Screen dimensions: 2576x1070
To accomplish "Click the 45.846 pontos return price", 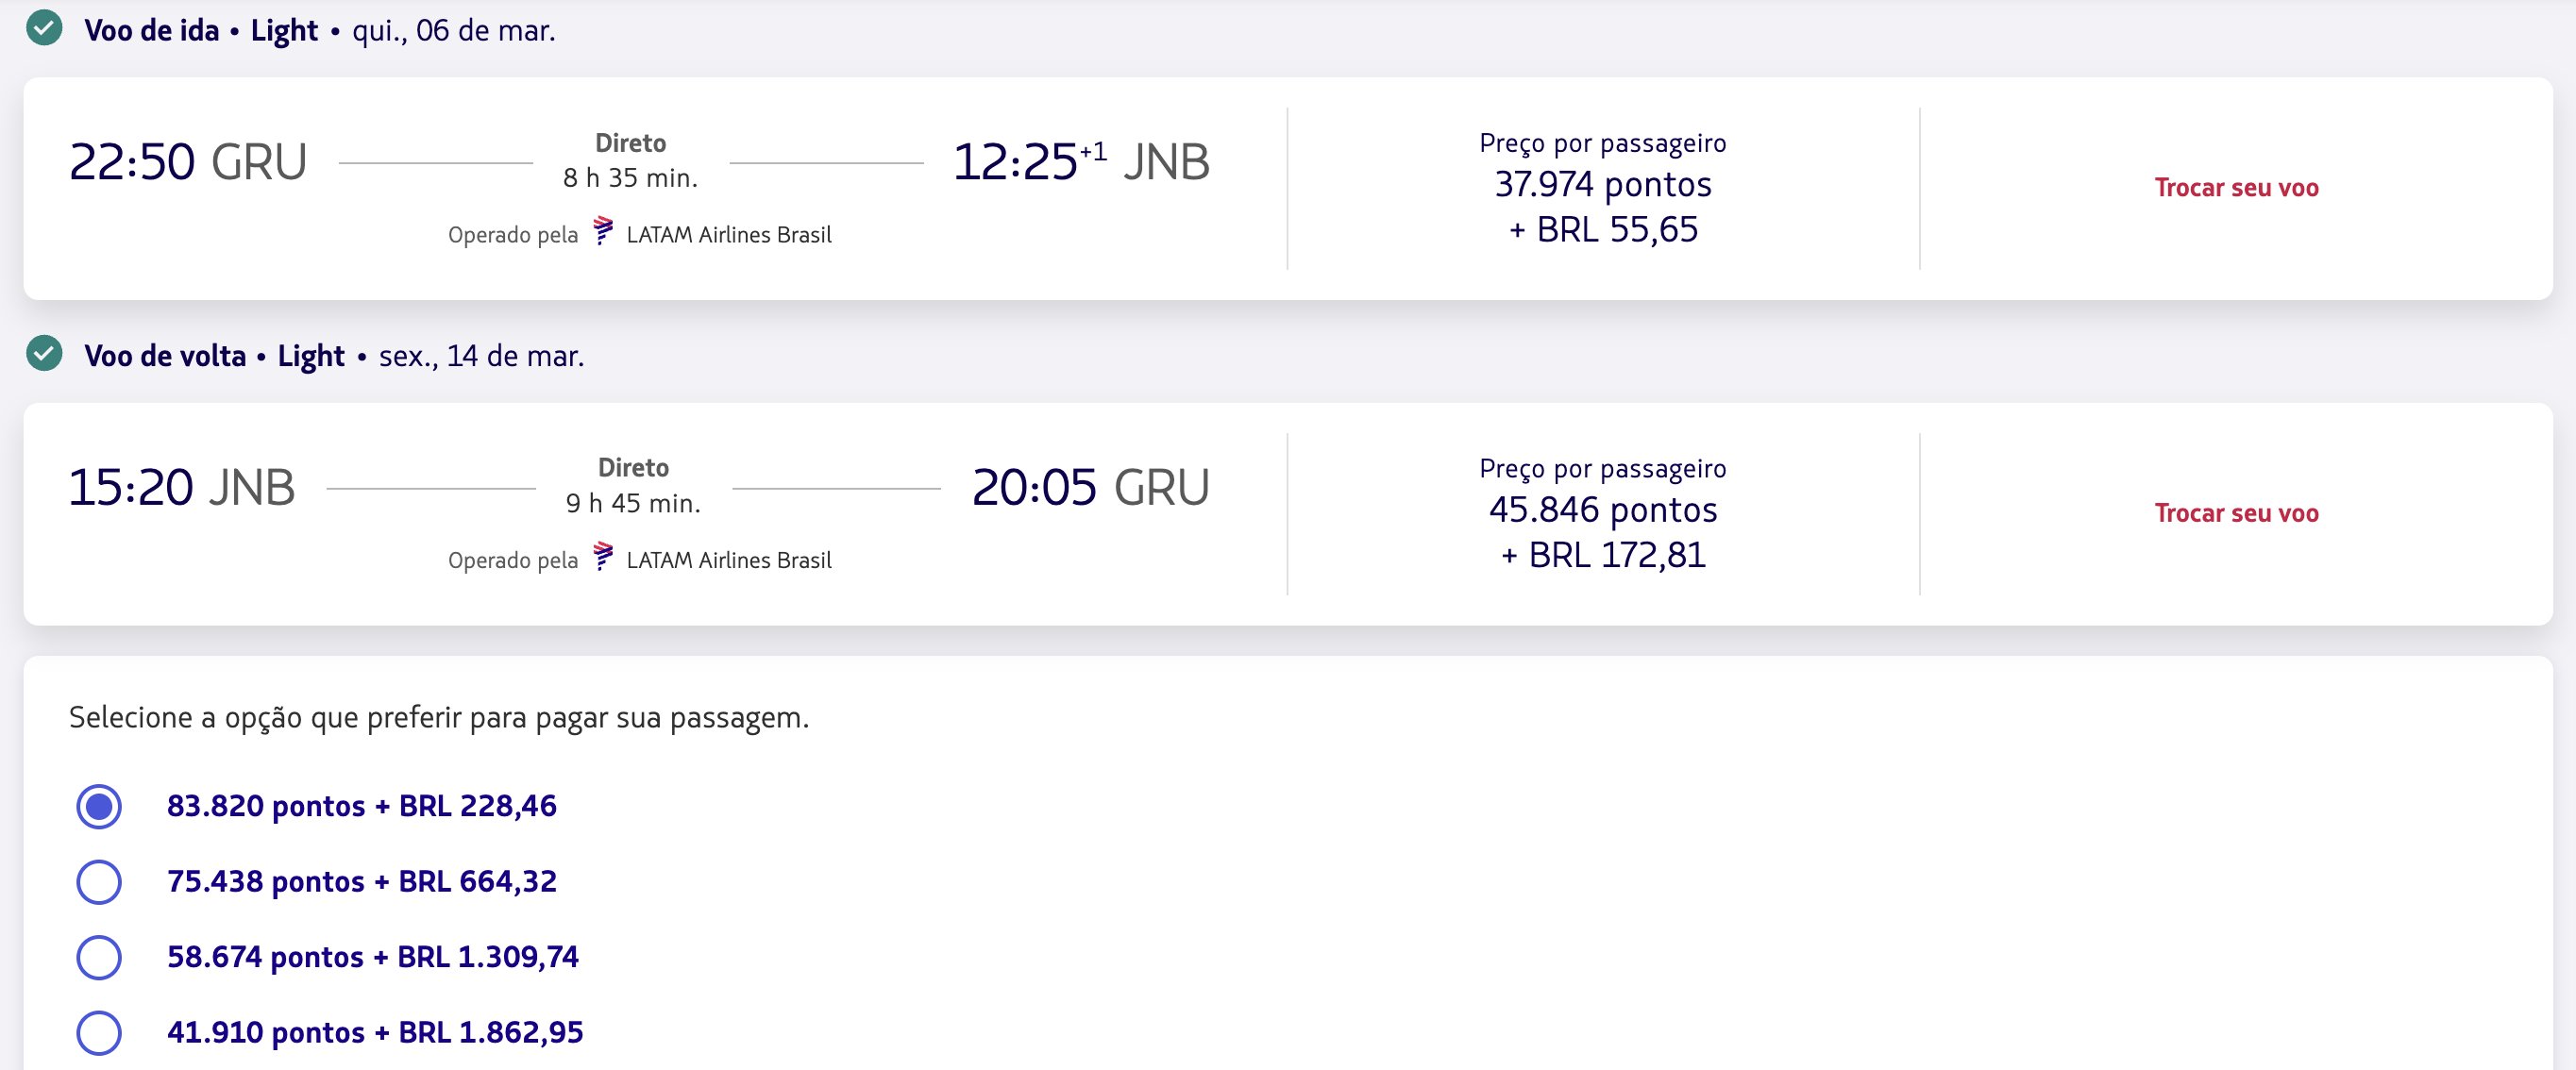I will (x=1603, y=510).
